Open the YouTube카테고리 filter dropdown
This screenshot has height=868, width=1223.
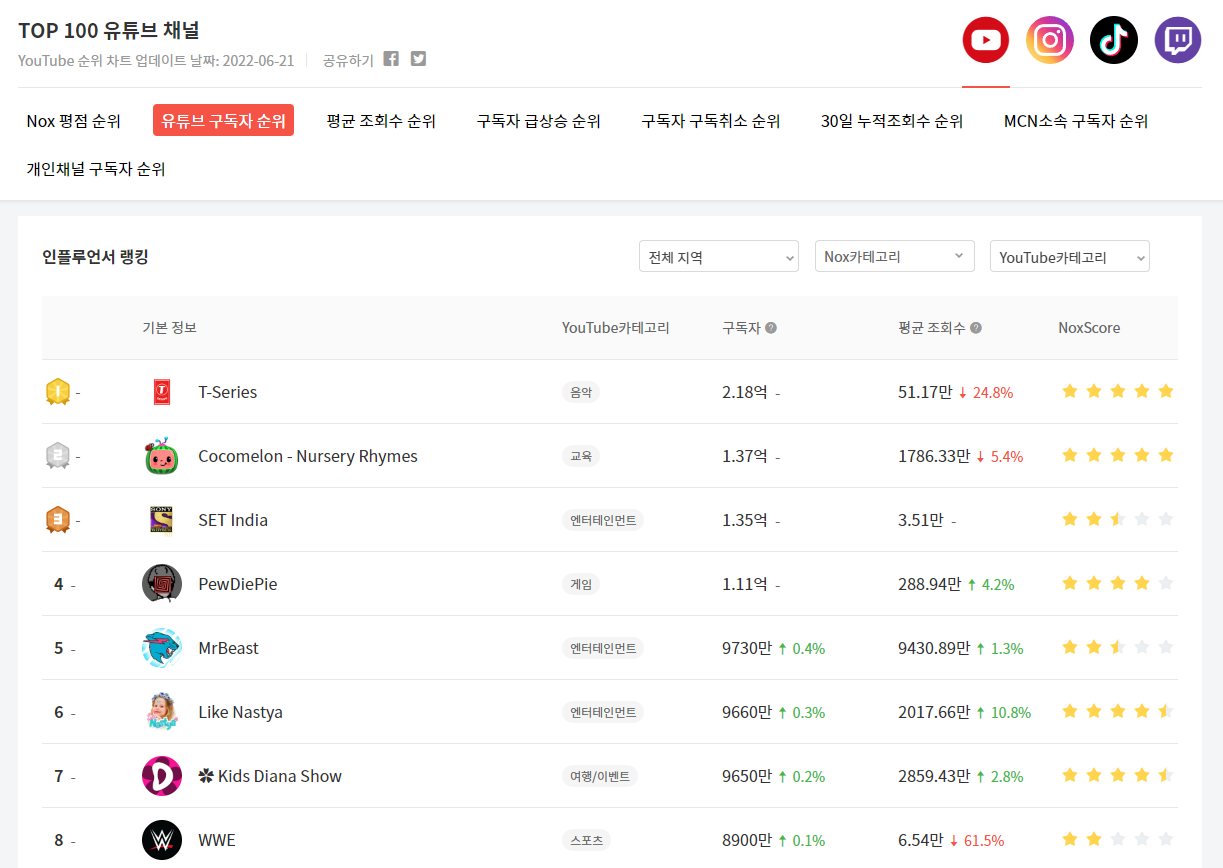pos(1070,257)
